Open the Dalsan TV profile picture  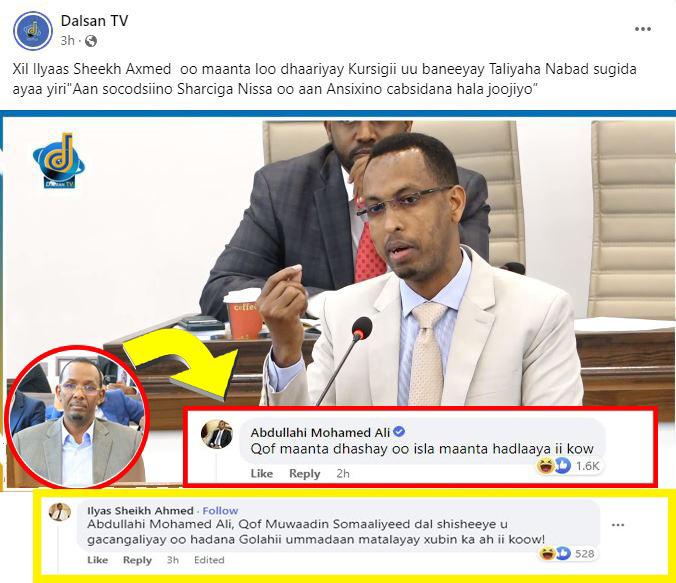tap(33, 31)
